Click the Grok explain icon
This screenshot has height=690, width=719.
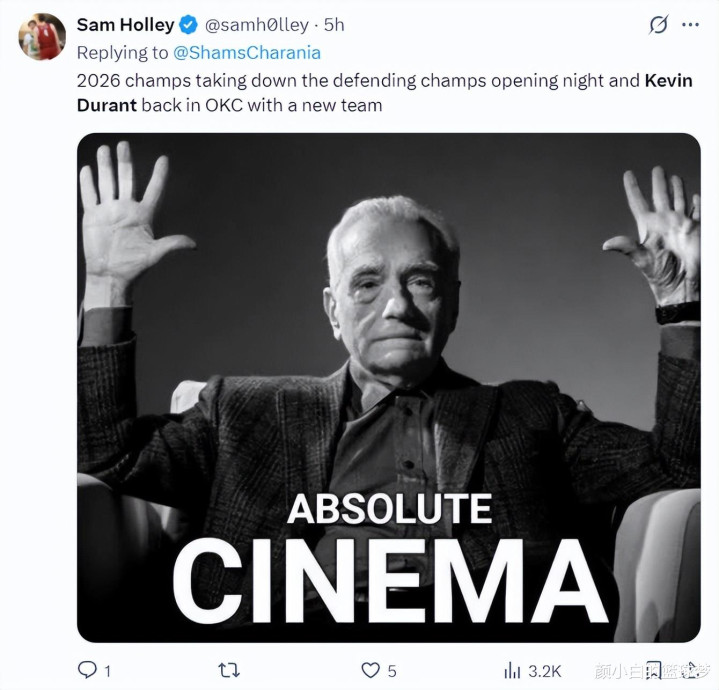(658, 25)
